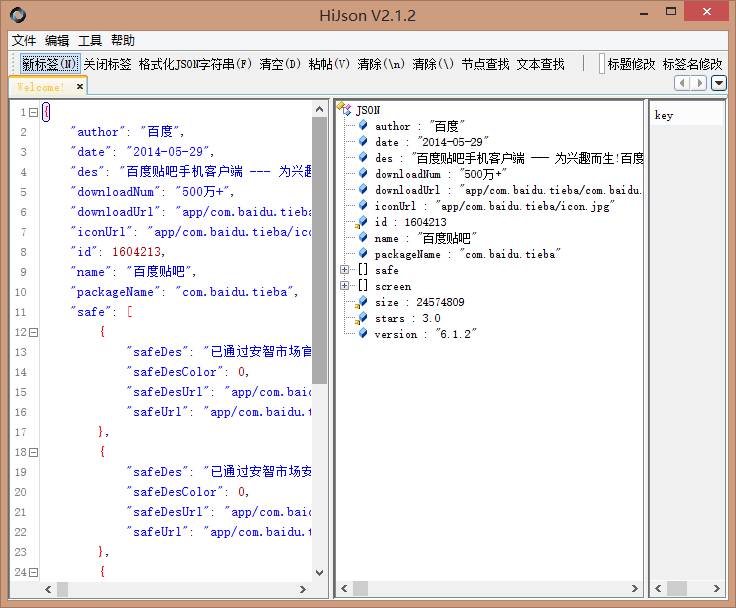Expand the safe array node in tree

tap(345, 269)
